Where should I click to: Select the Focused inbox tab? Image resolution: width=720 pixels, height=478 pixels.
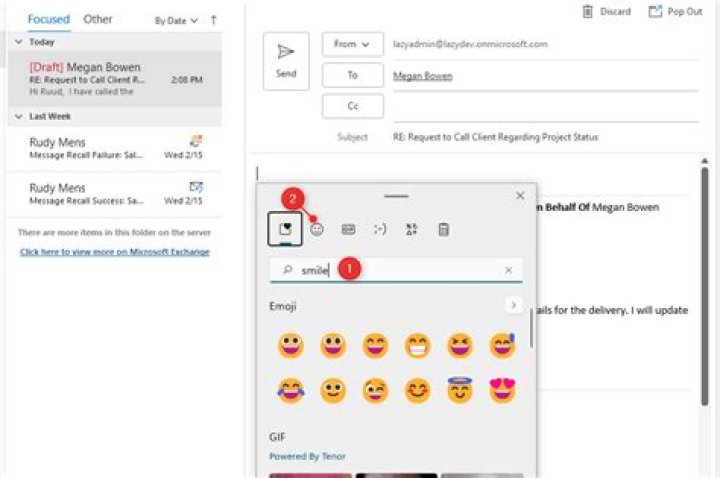coord(48,19)
